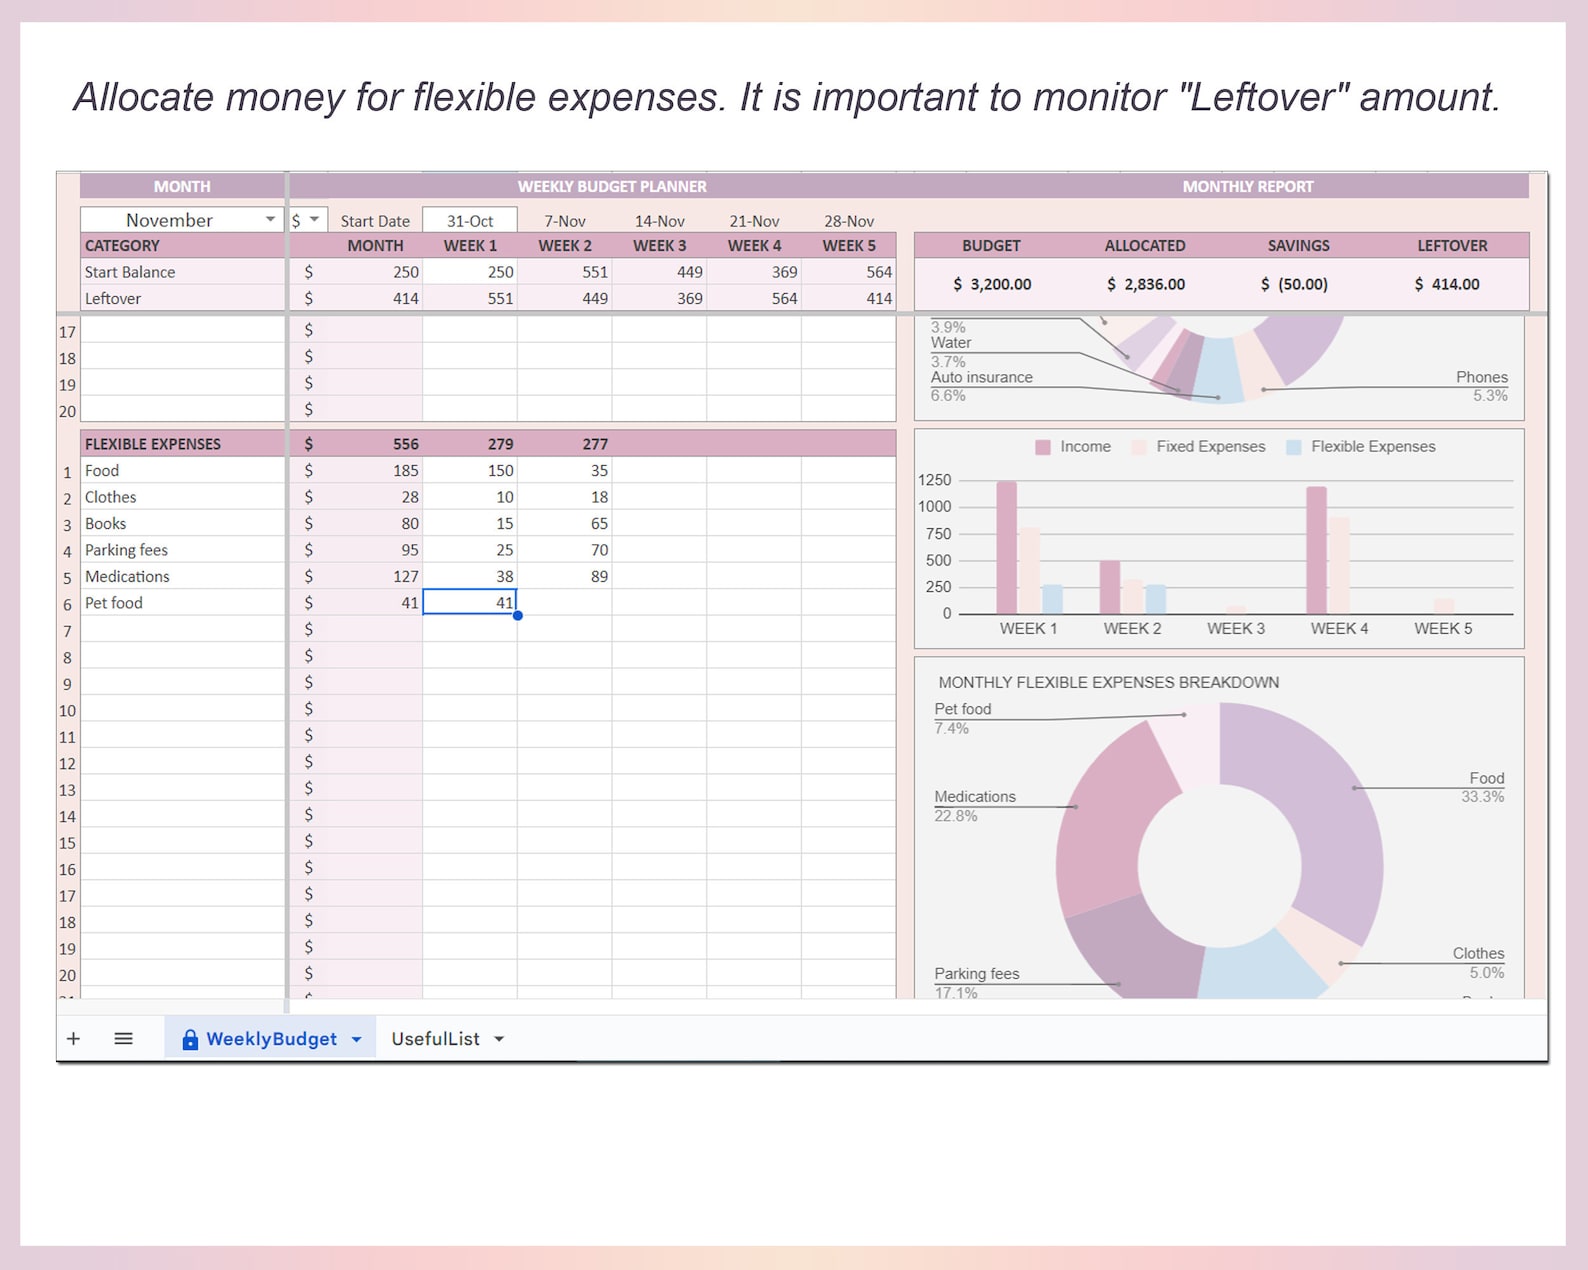Click the Flexible Expenses legend swatch
Screen dimensions: 1588x1270
1294,447
